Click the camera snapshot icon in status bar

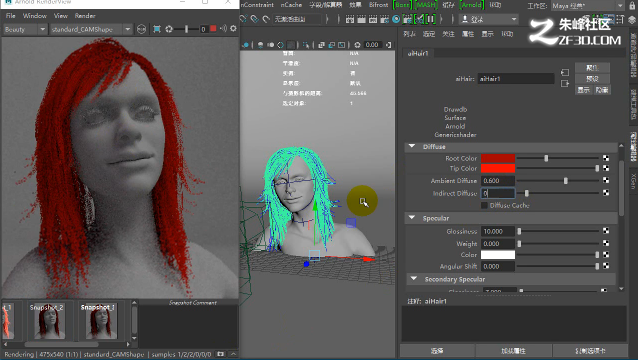click(x=220, y=354)
